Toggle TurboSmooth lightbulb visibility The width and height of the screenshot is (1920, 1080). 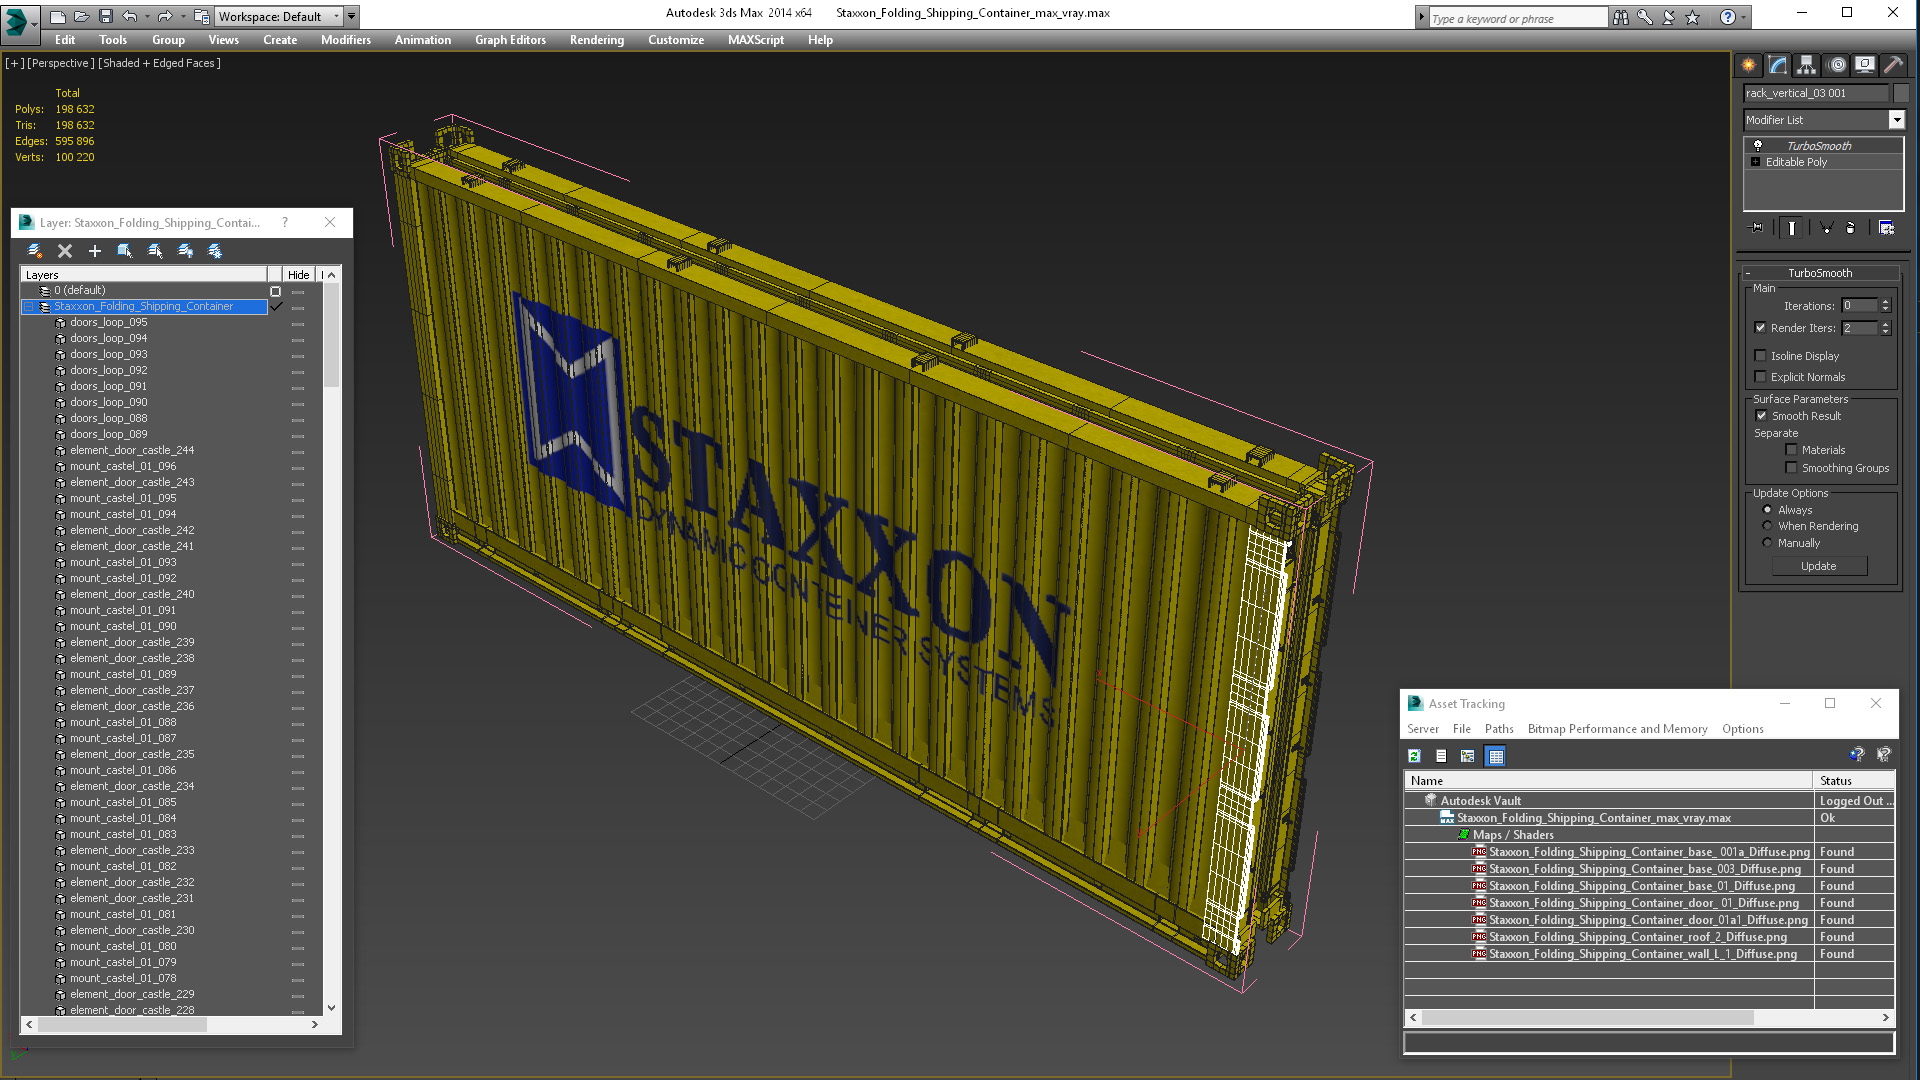(x=1758, y=146)
